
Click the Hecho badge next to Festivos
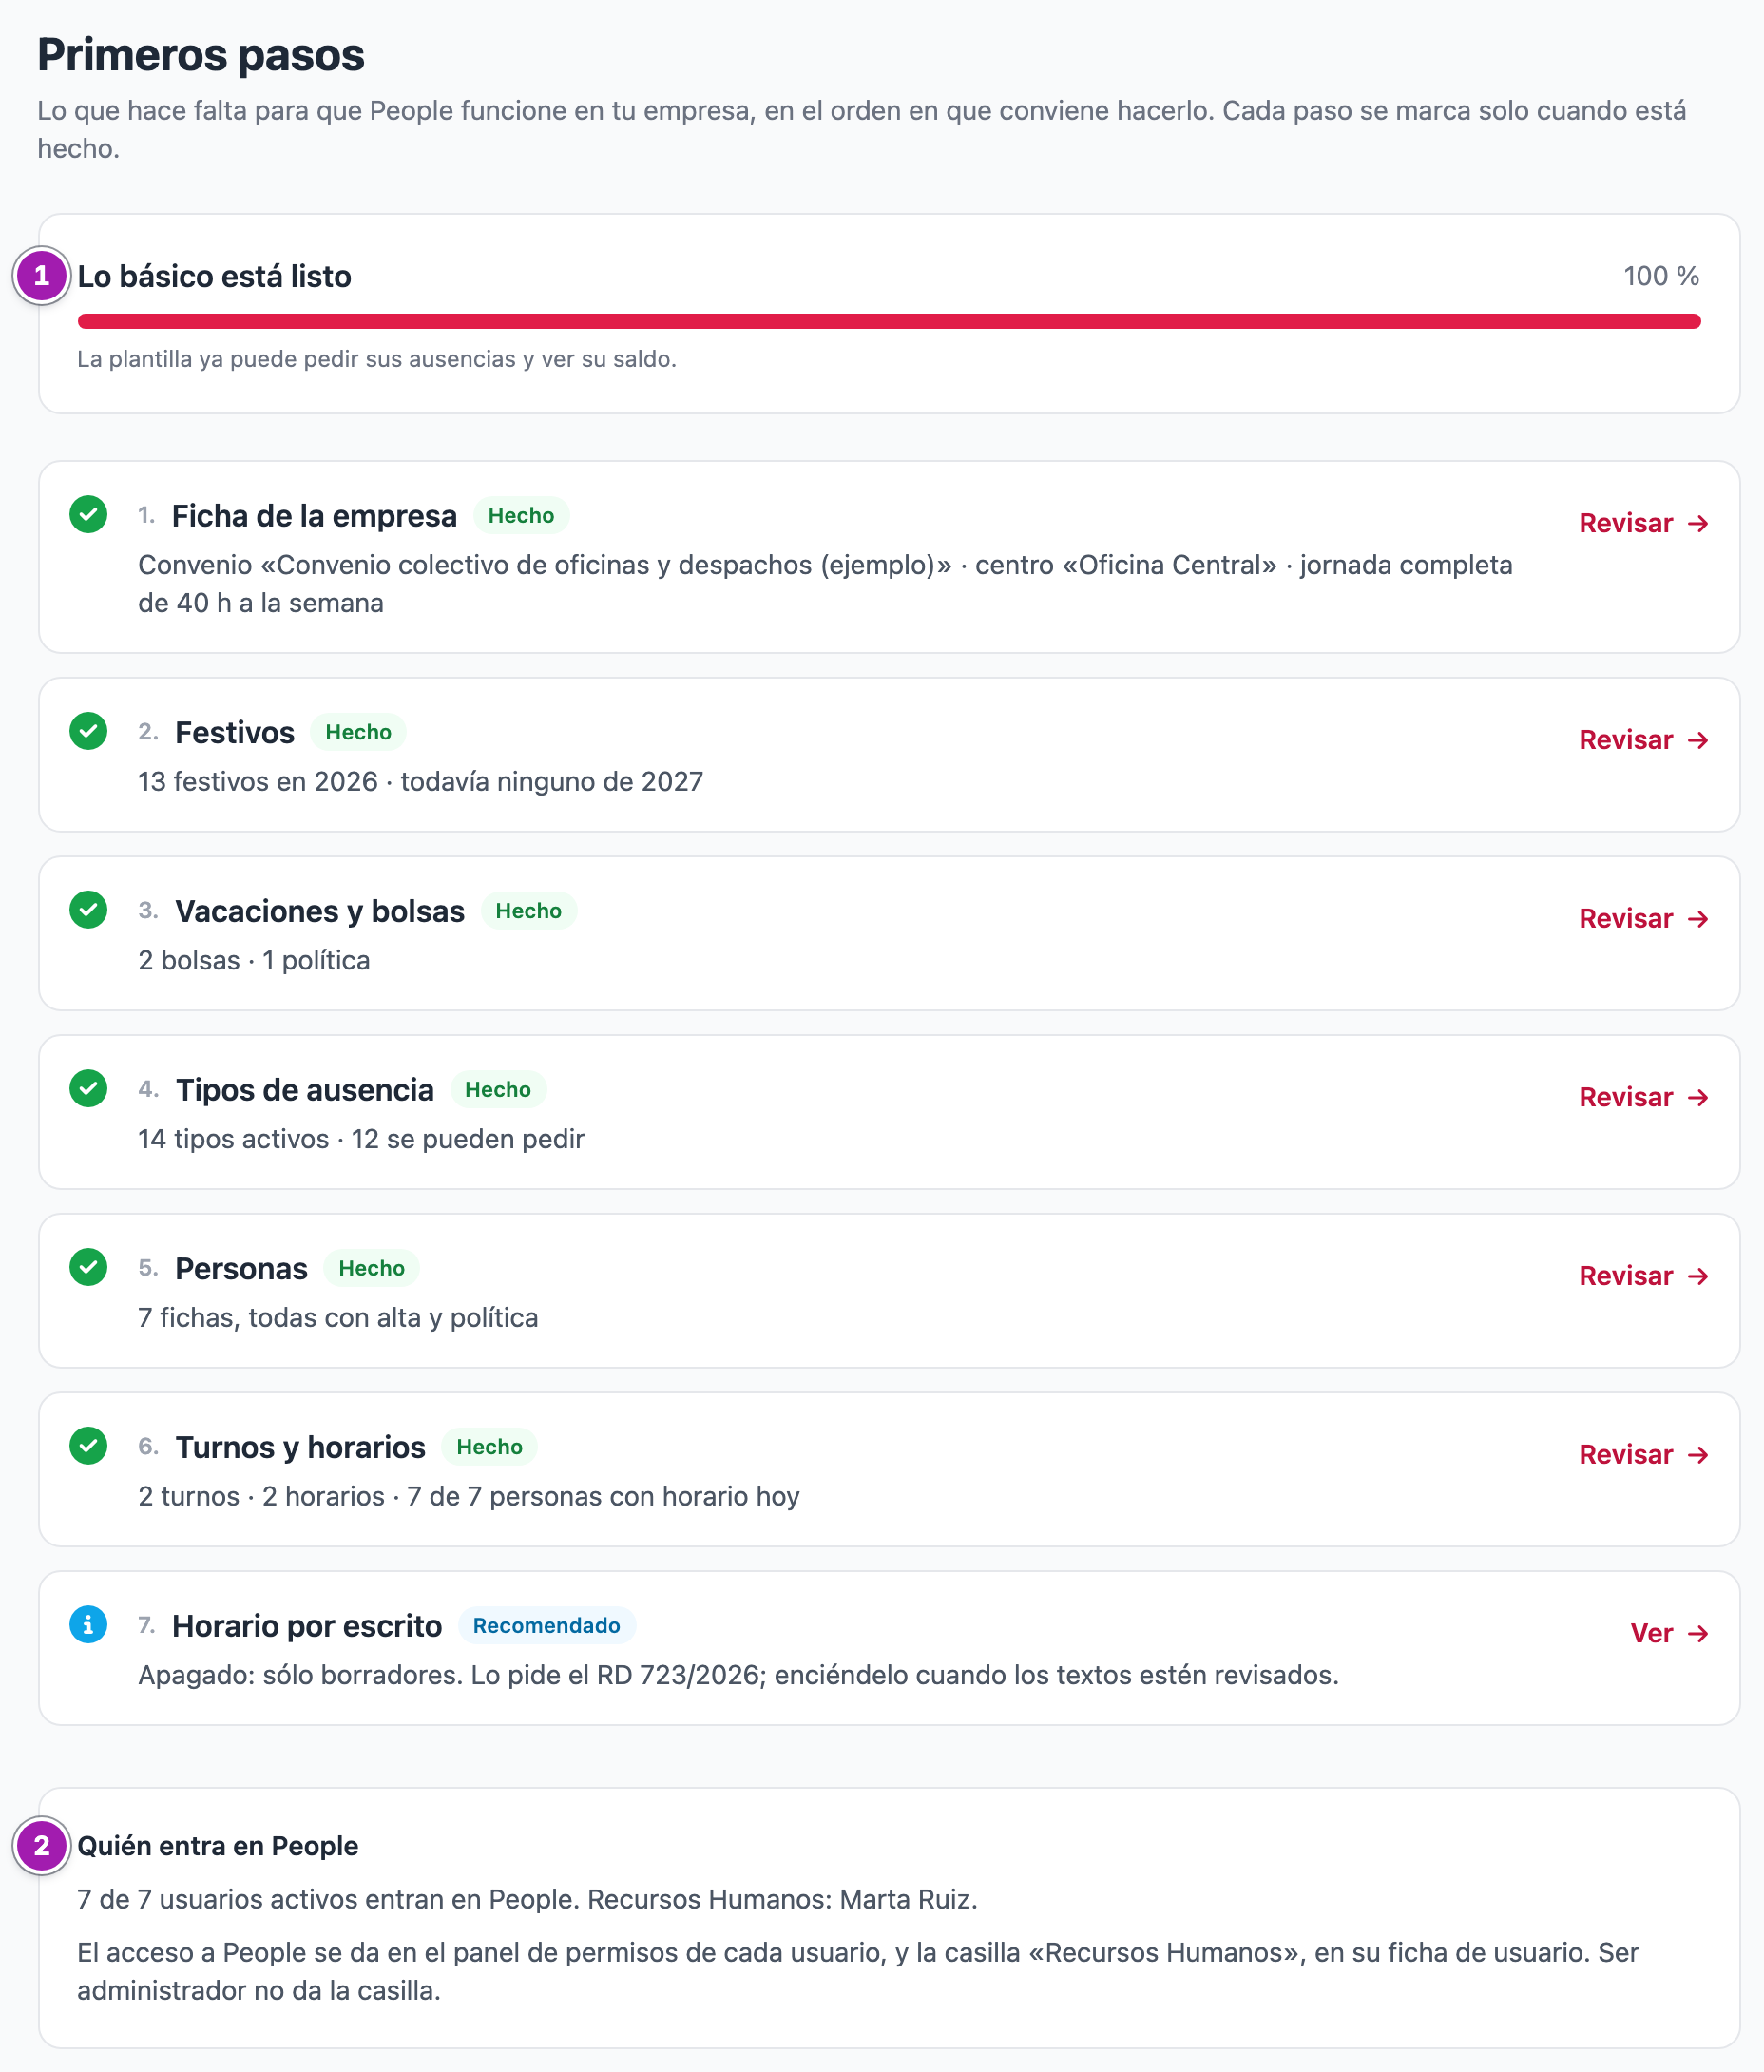tap(358, 732)
